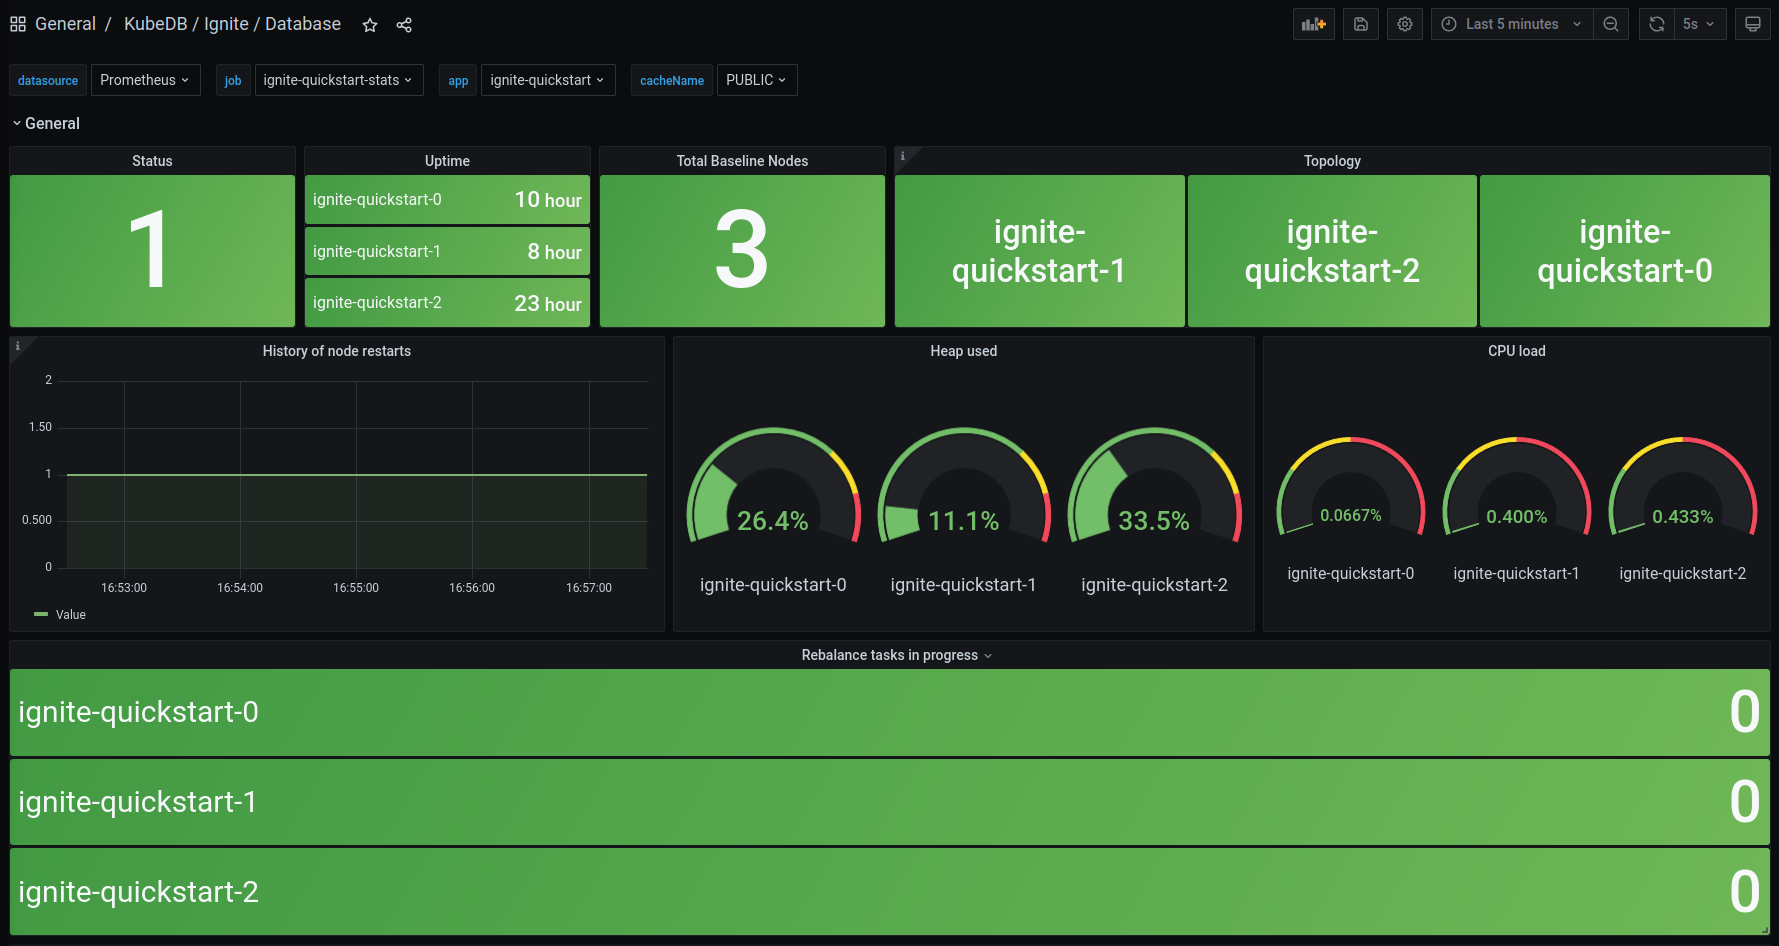
Task: Click the 16:55:00 time axis label
Action: pyautogui.click(x=356, y=588)
